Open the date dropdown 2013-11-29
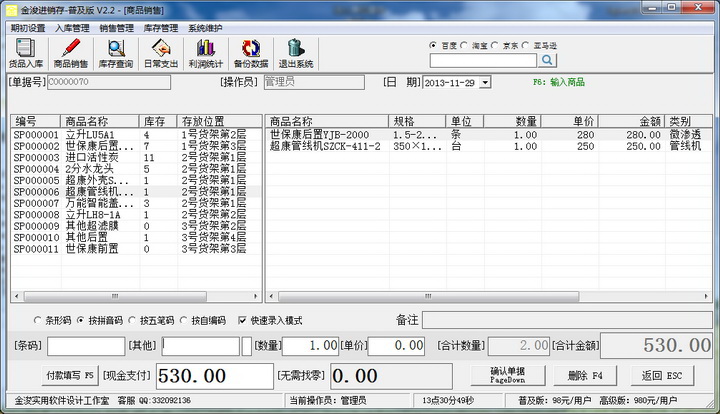Screen dimensions: 720x414 (x=485, y=82)
